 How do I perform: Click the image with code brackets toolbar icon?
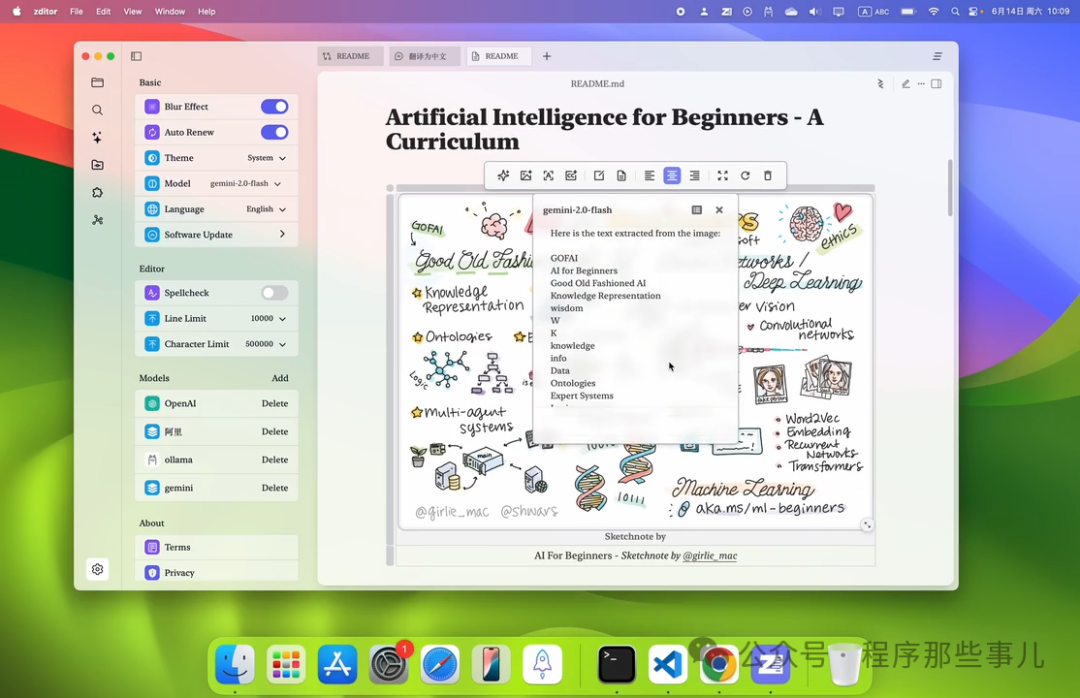click(571, 176)
